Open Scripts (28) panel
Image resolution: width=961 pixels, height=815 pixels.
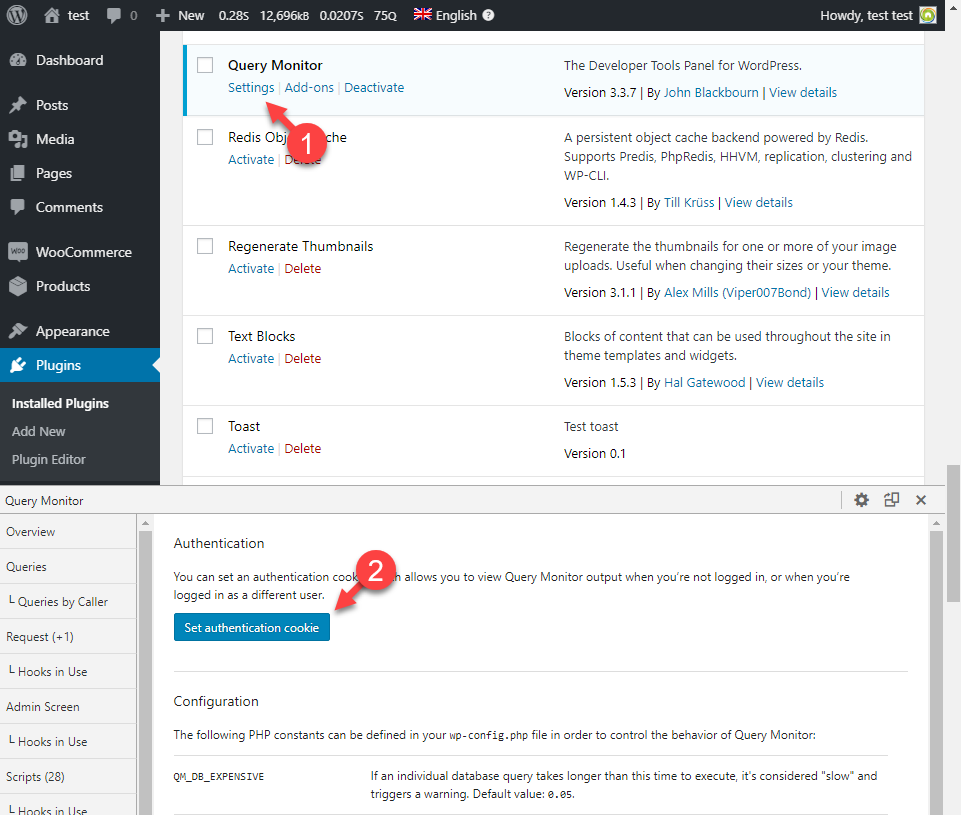[68, 776]
